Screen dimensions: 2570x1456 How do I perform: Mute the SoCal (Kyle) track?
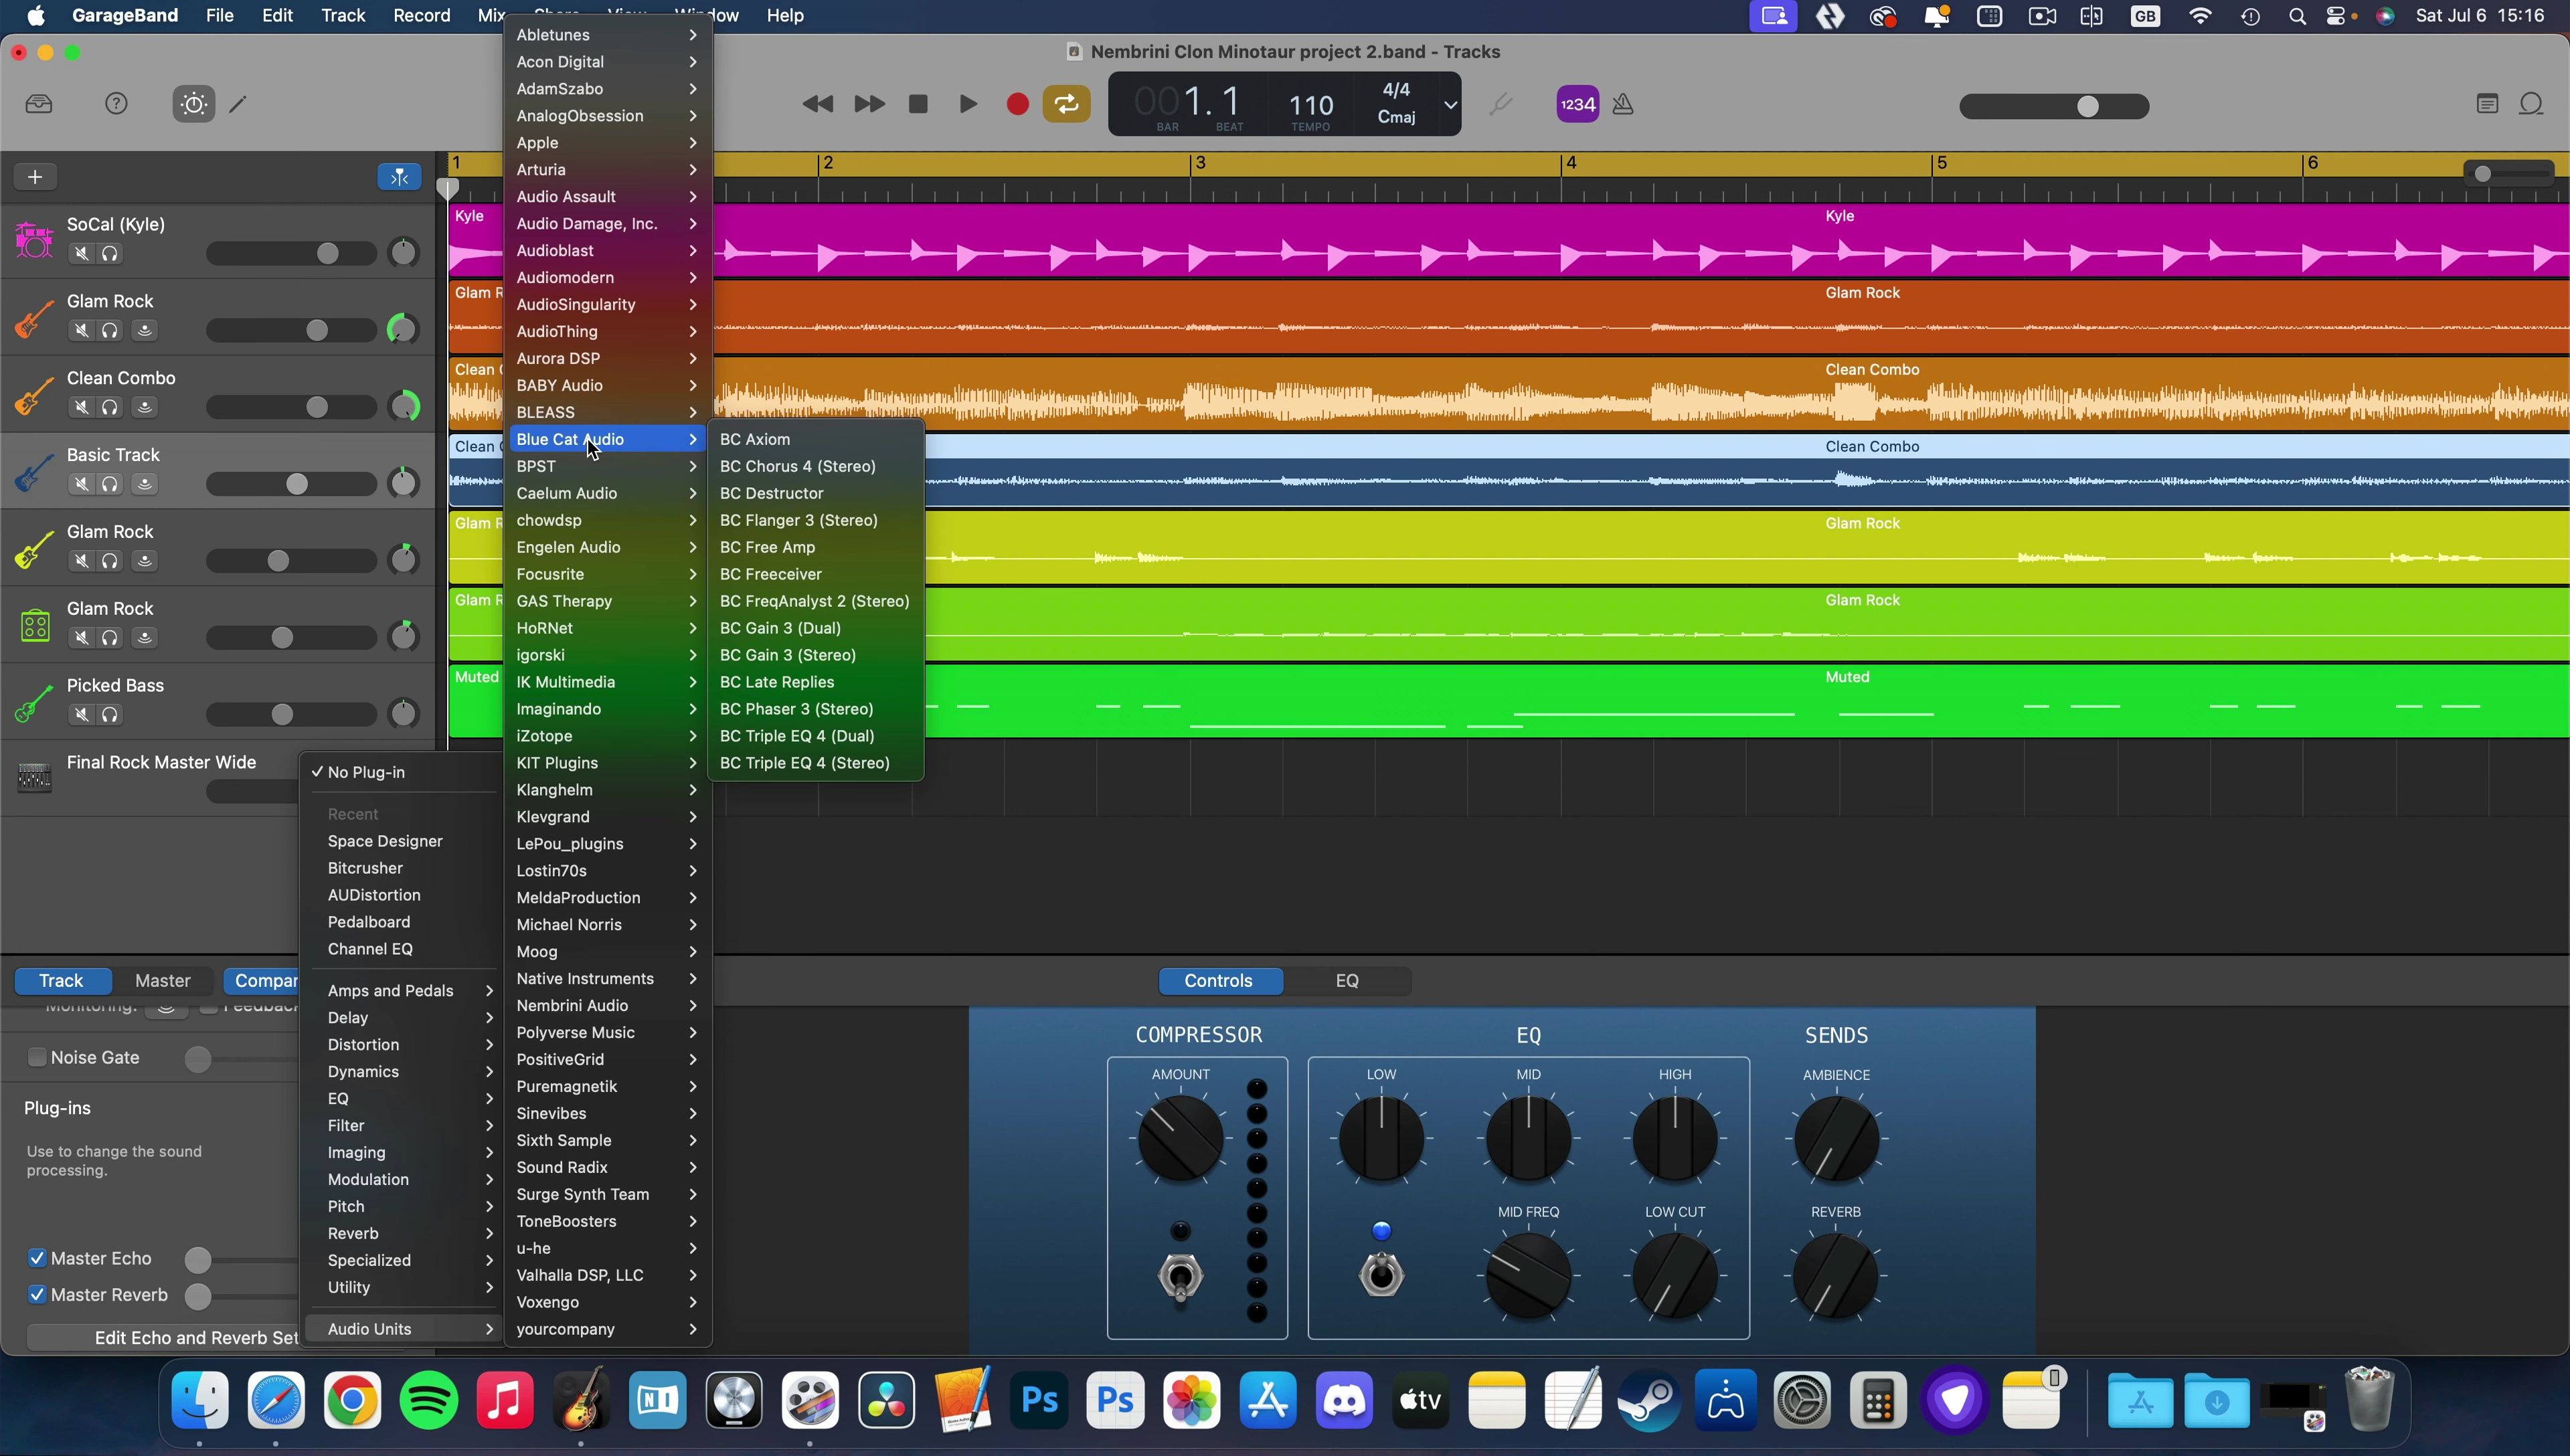[x=82, y=254]
